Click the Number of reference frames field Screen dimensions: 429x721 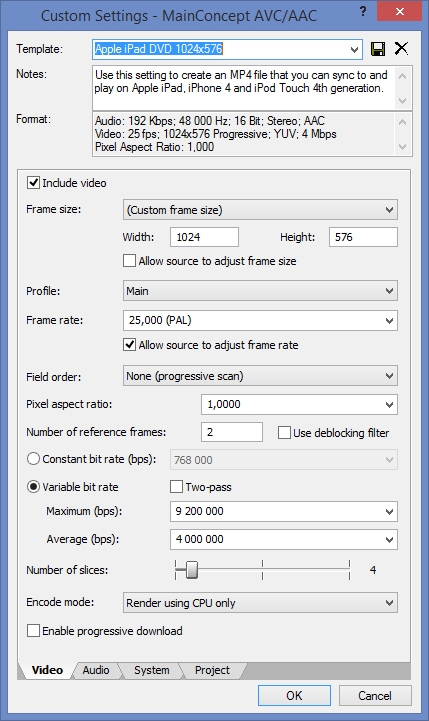232,432
